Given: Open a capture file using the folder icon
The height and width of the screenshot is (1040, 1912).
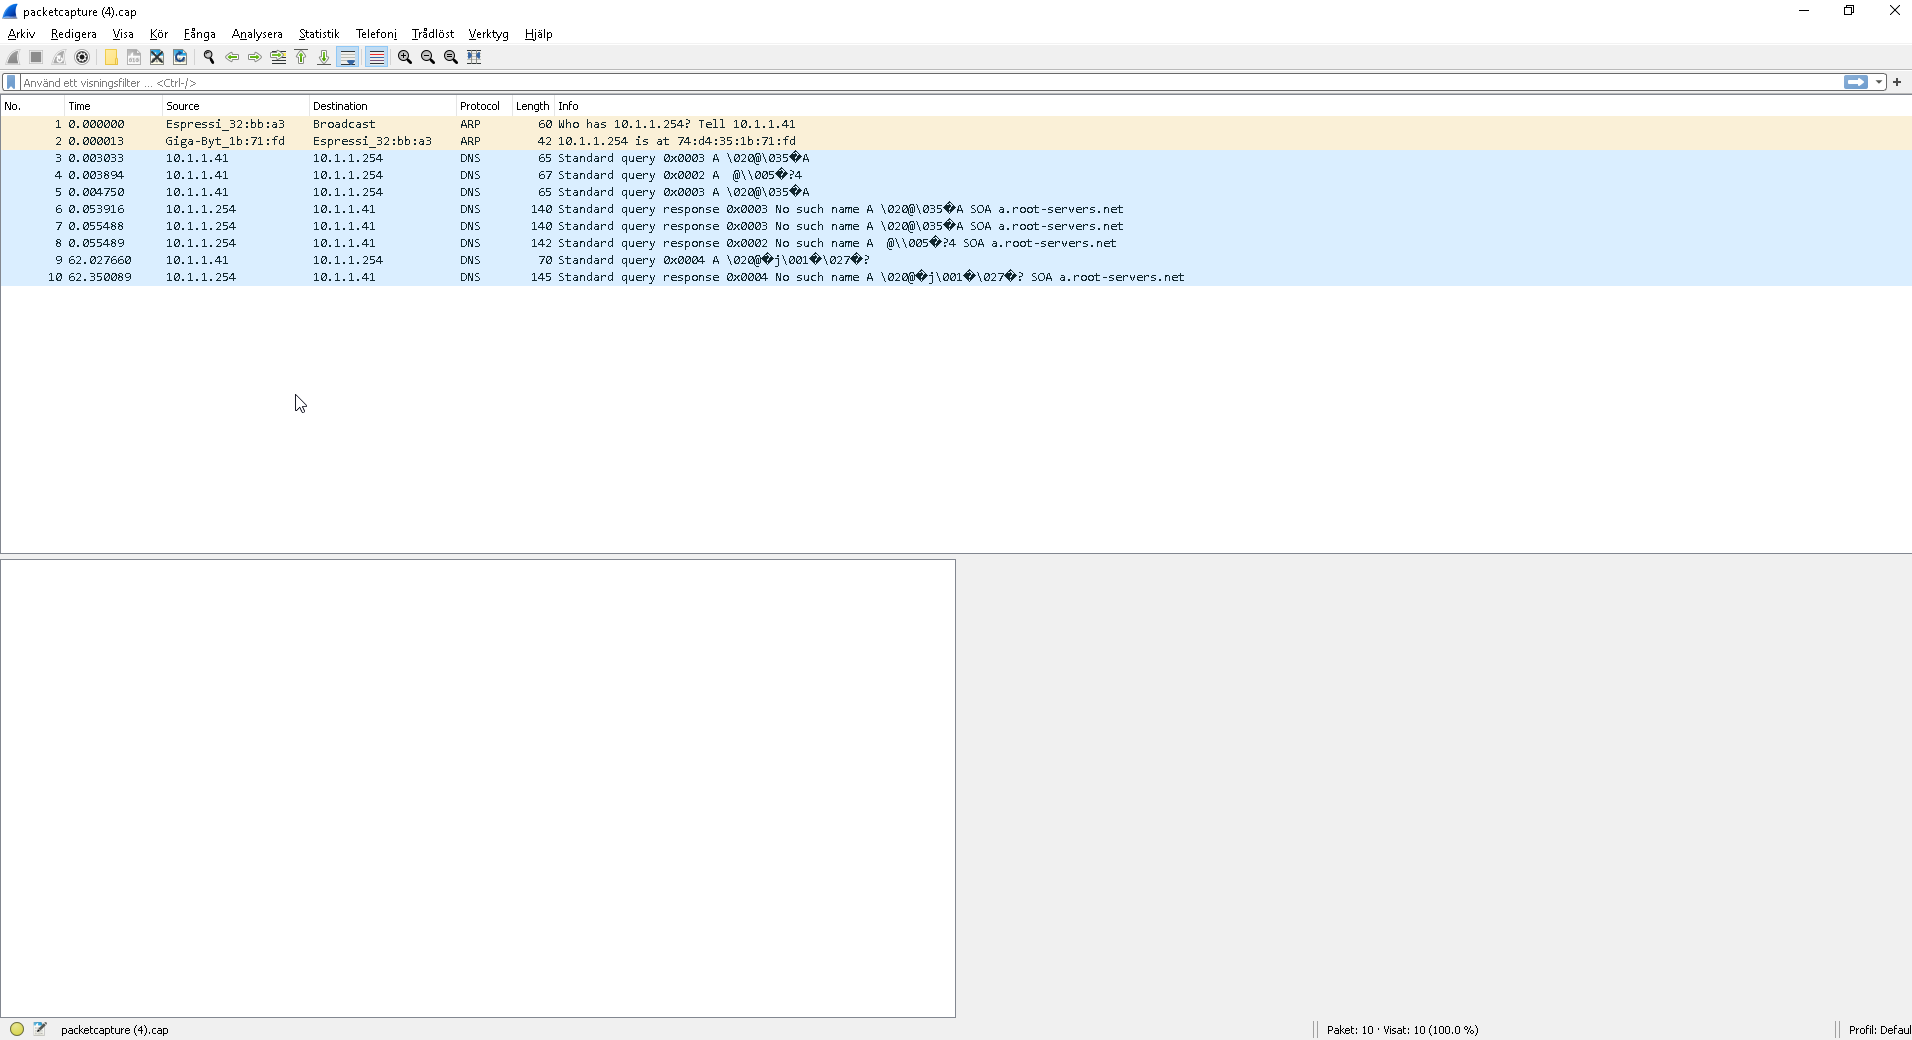Looking at the screenshot, I should (x=110, y=57).
